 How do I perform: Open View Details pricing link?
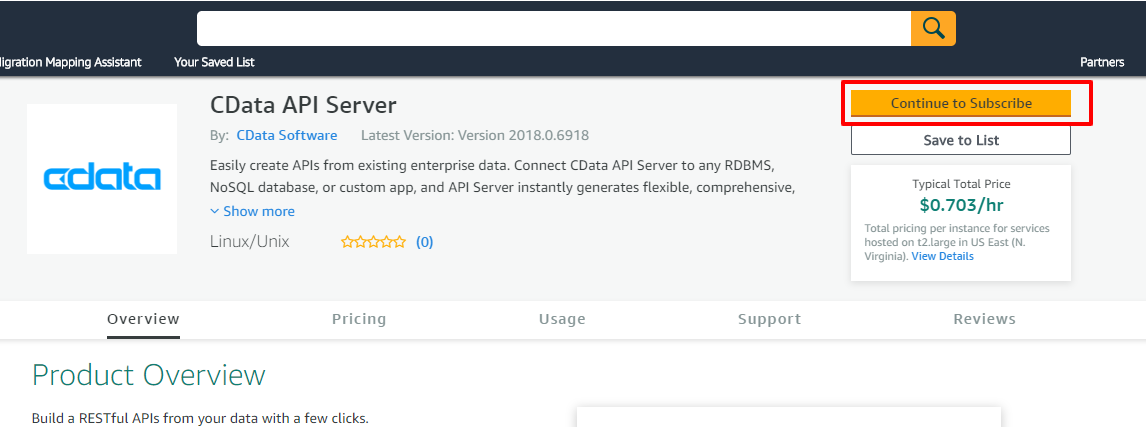[x=942, y=256]
